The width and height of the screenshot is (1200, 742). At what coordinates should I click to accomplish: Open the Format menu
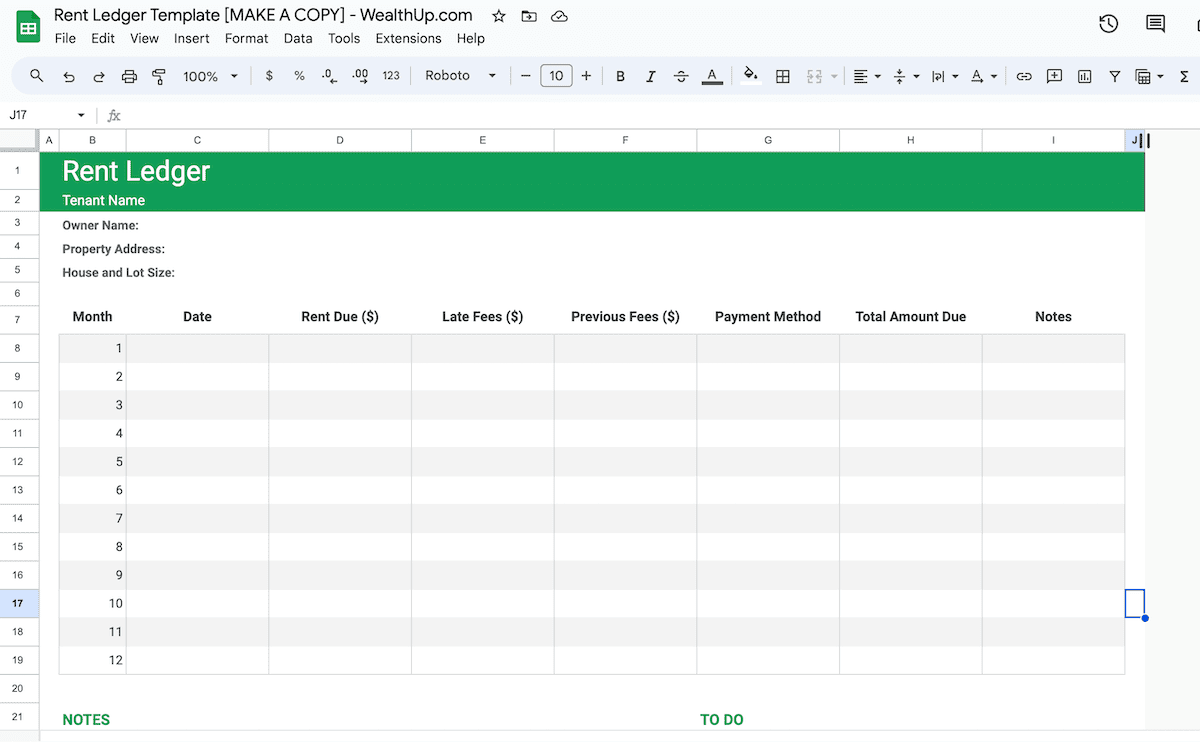[246, 38]
